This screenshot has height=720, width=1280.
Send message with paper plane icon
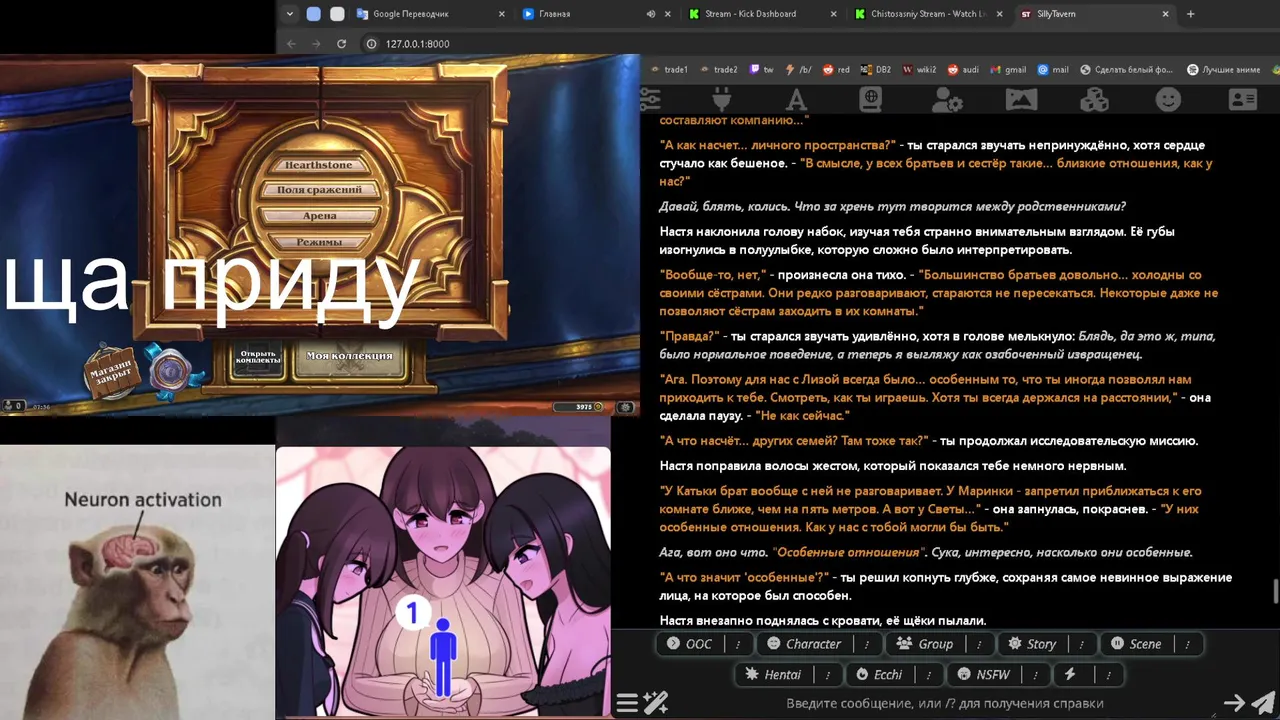point(1263,703)
